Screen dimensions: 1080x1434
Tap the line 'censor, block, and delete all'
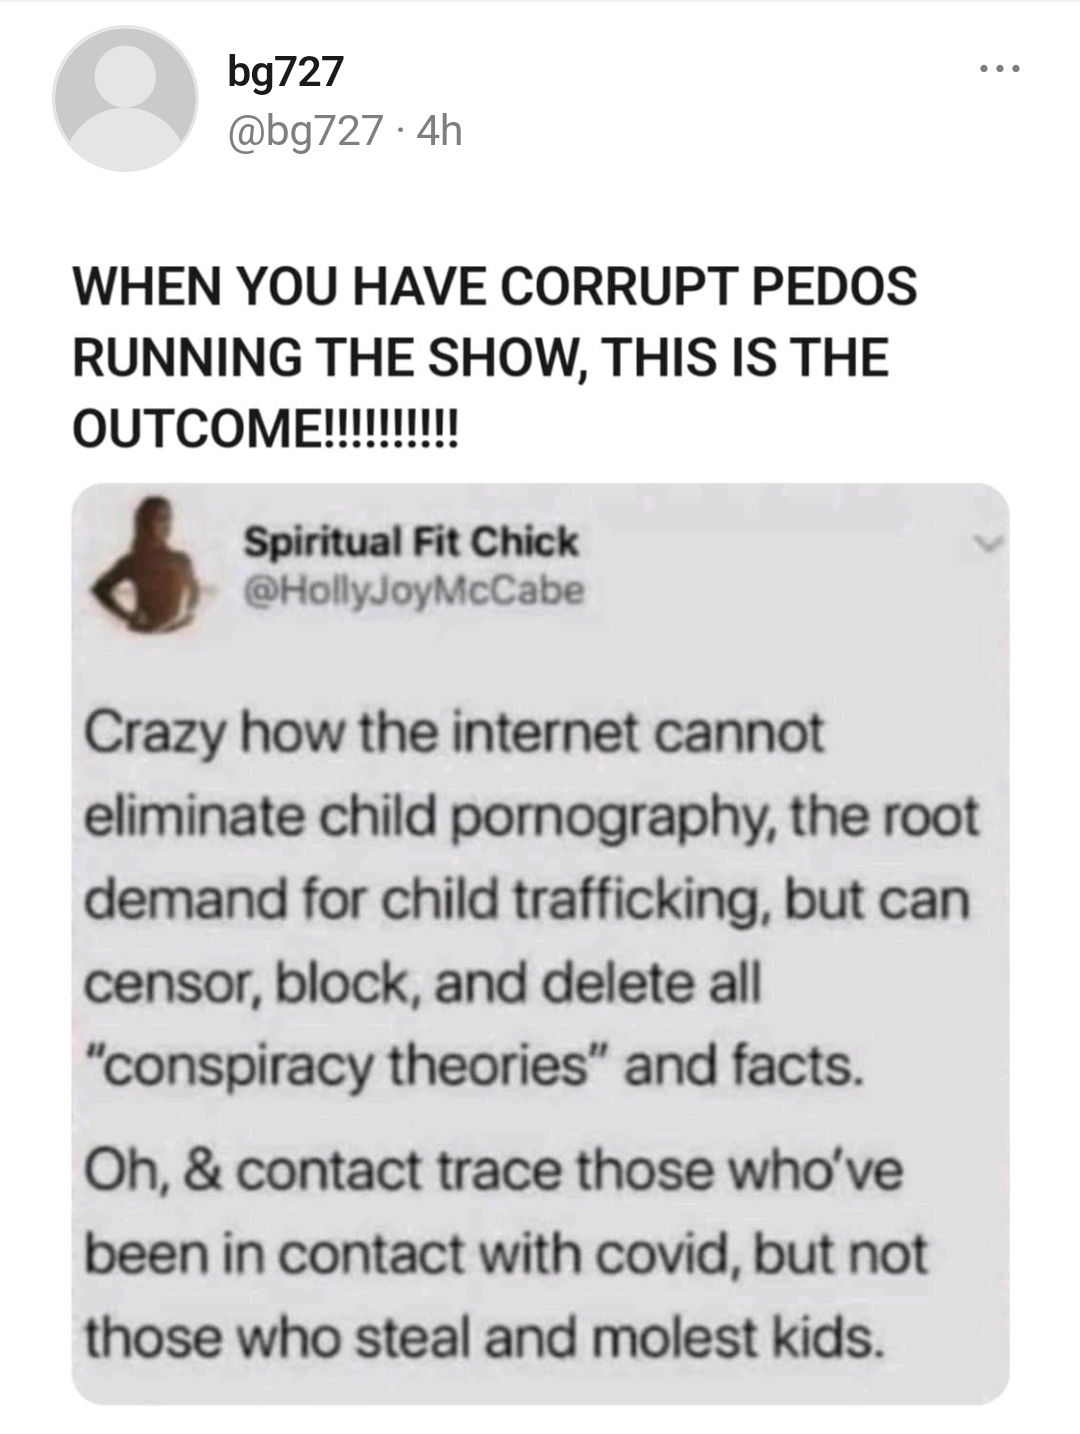(423, 984)
